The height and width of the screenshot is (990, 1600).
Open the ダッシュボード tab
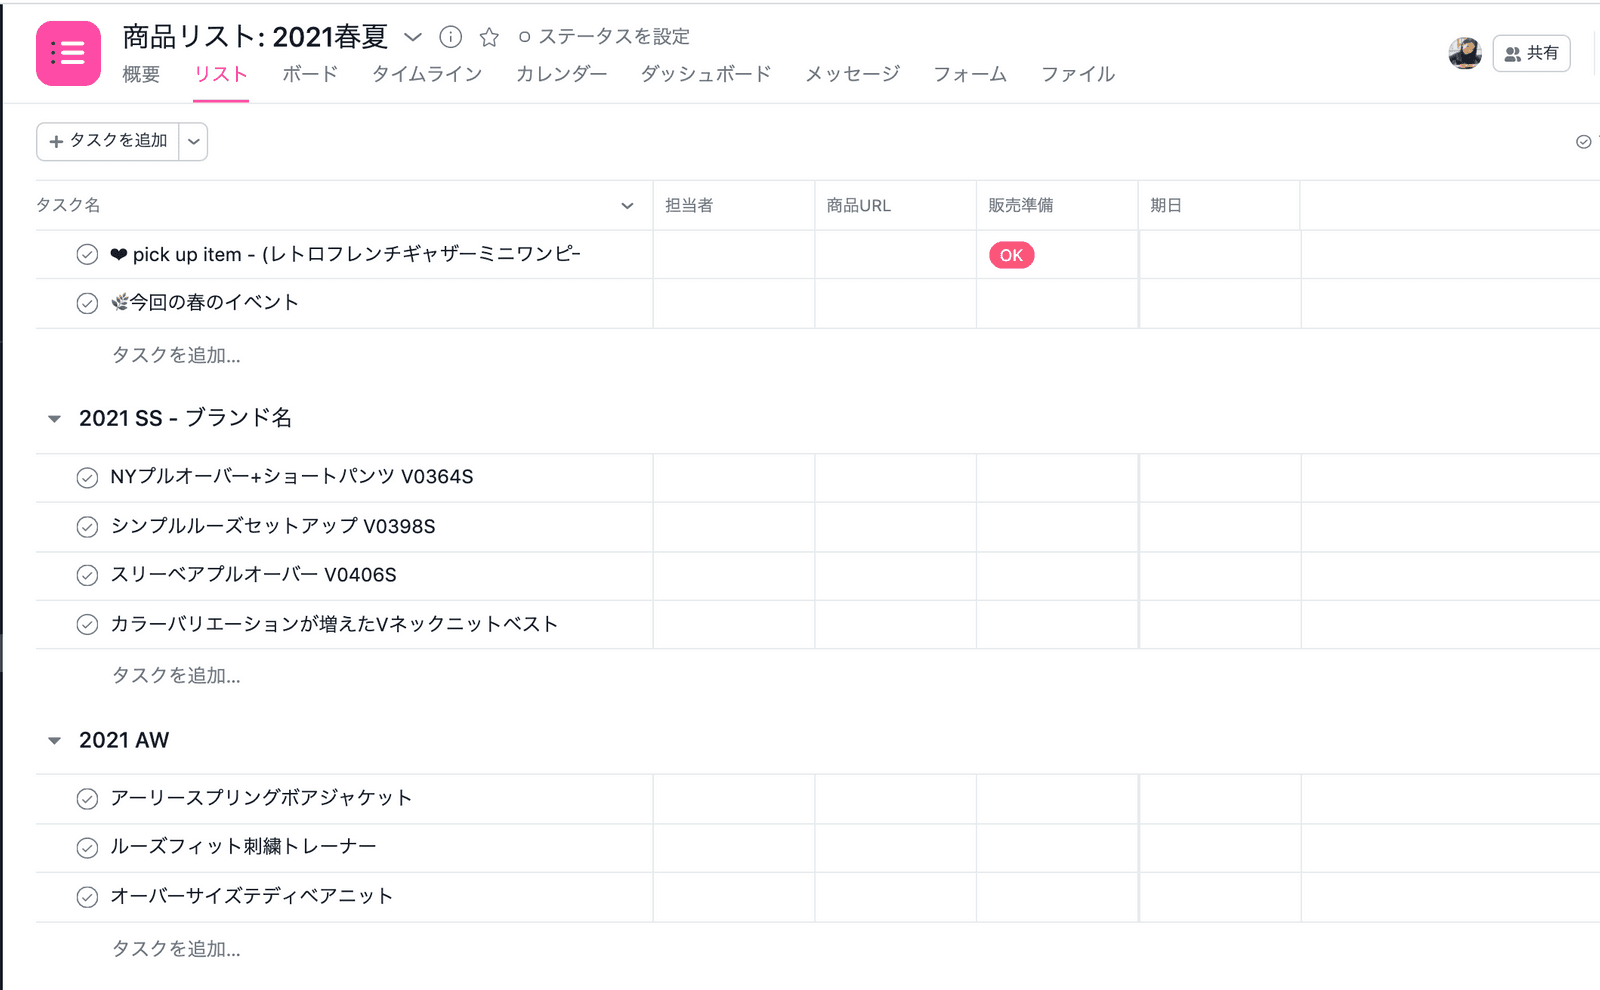706,74
